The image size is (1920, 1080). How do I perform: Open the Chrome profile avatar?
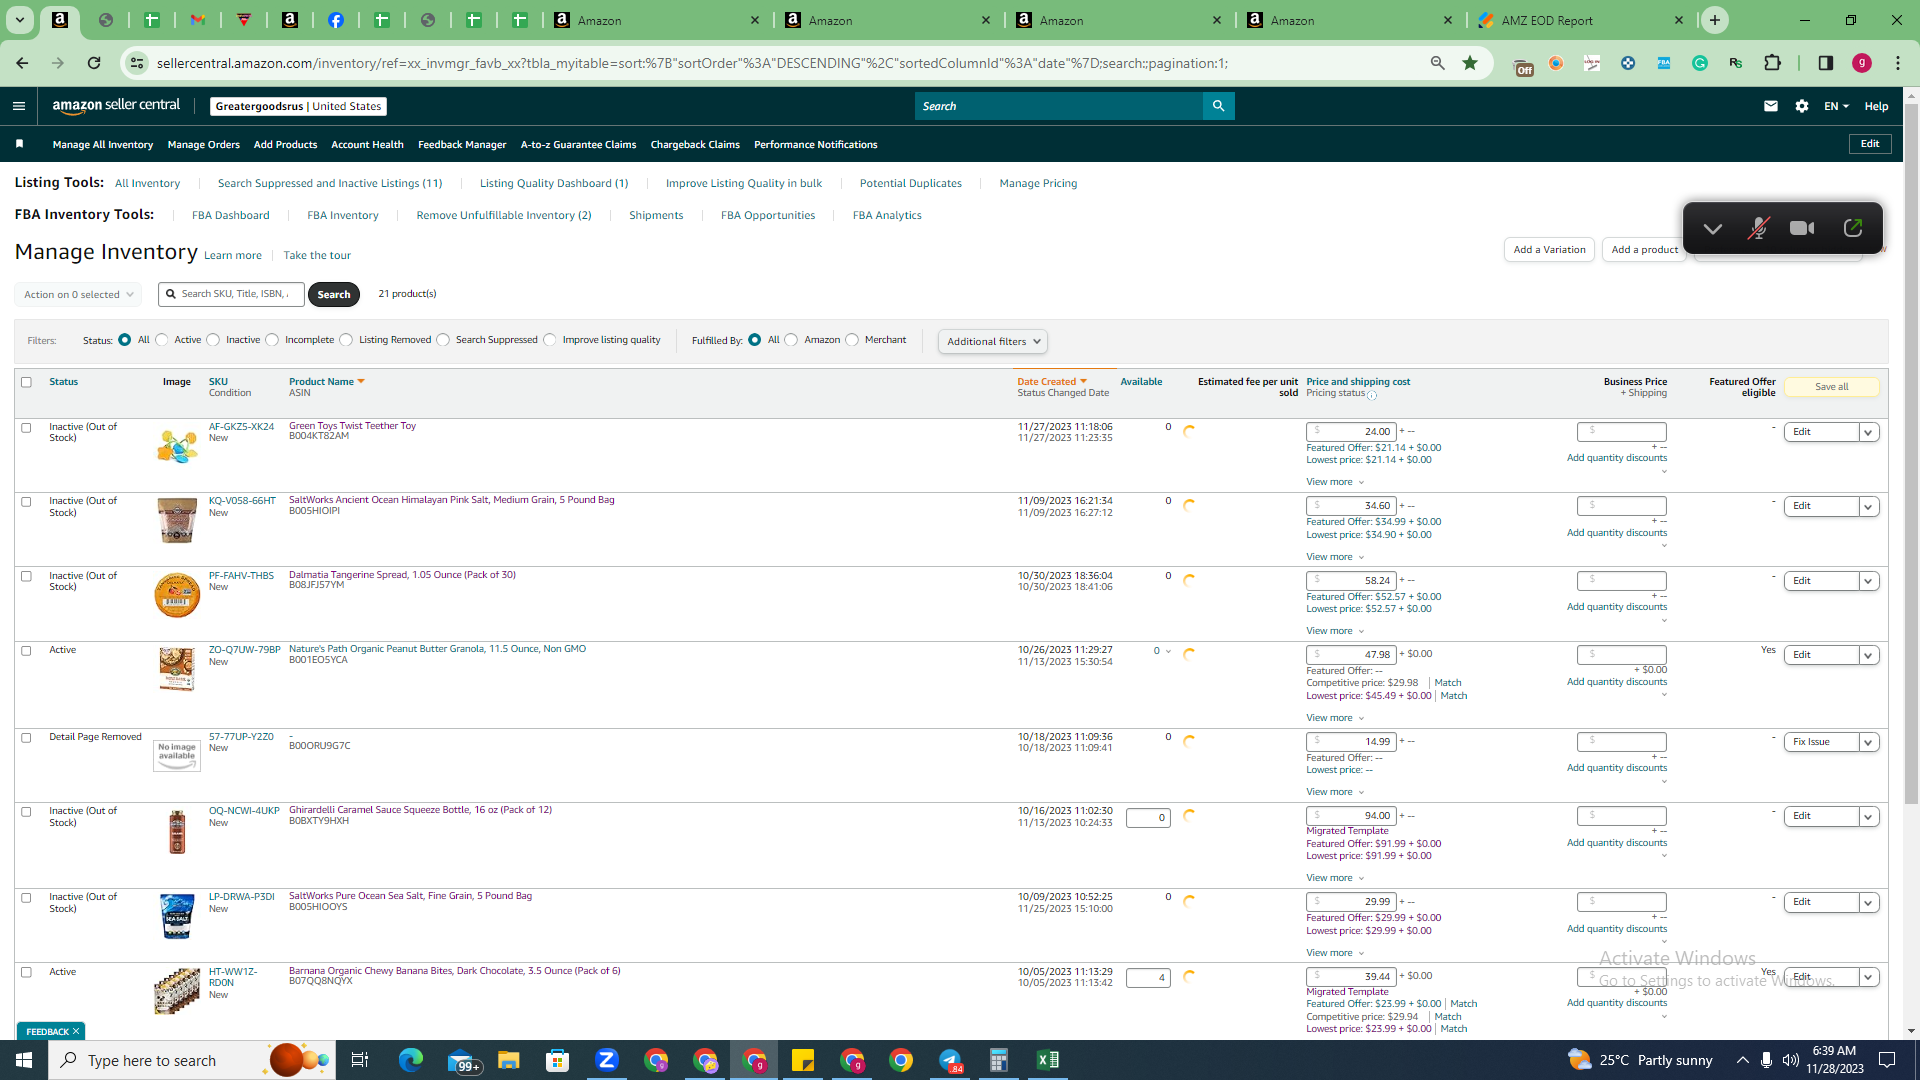1862,63
